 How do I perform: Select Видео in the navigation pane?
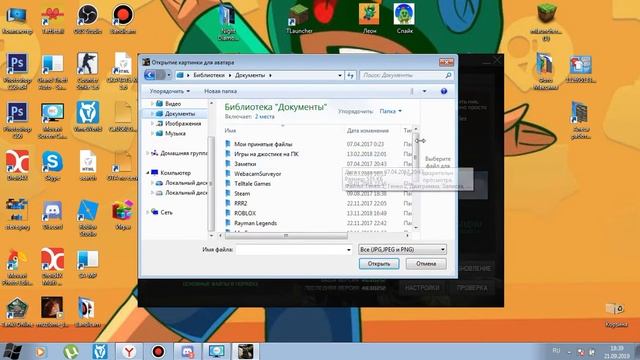coord(173,104)
